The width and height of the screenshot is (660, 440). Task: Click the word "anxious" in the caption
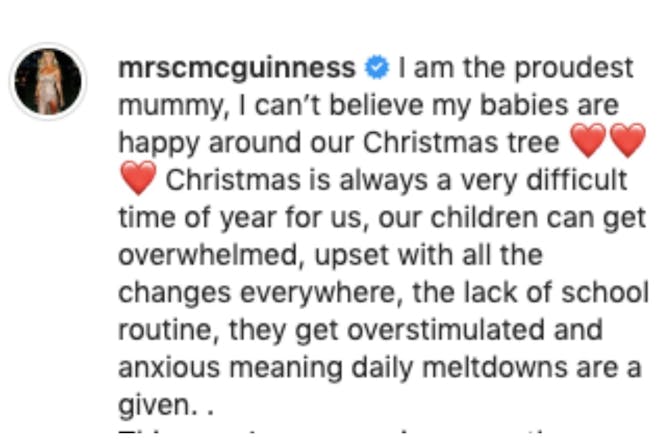(x=169, y=368)
